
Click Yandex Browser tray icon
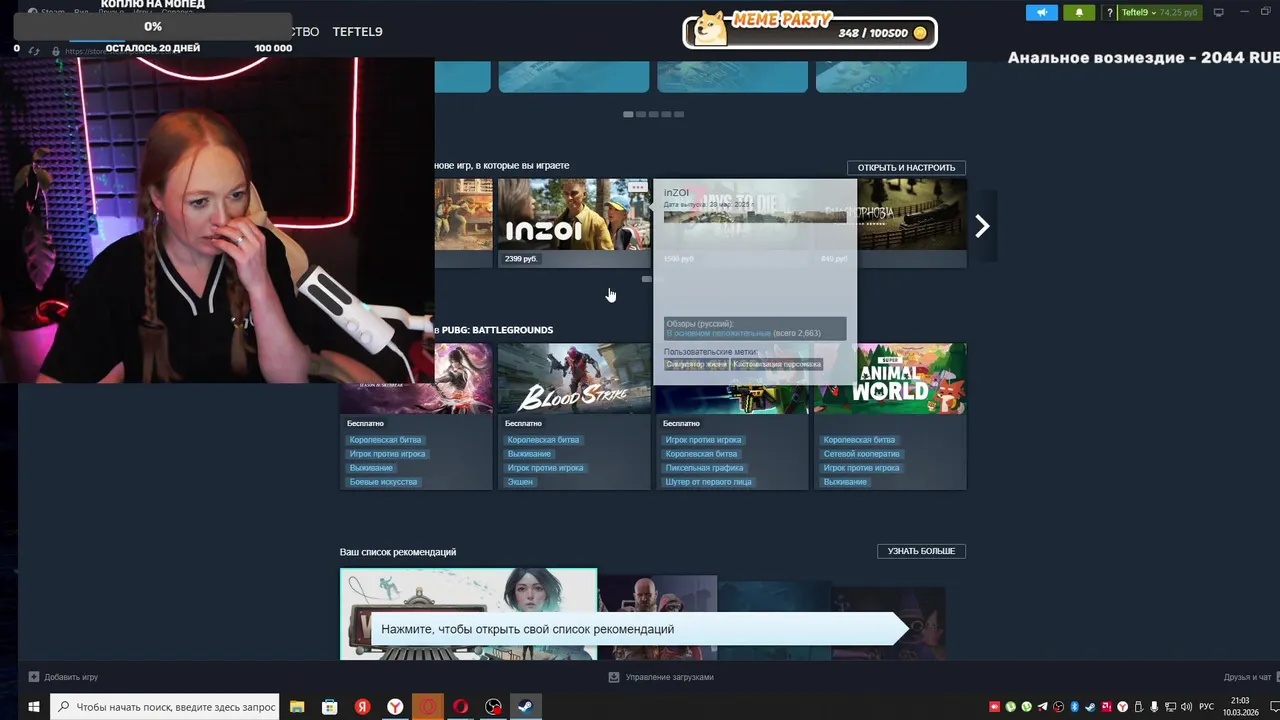coord(1122,707)
